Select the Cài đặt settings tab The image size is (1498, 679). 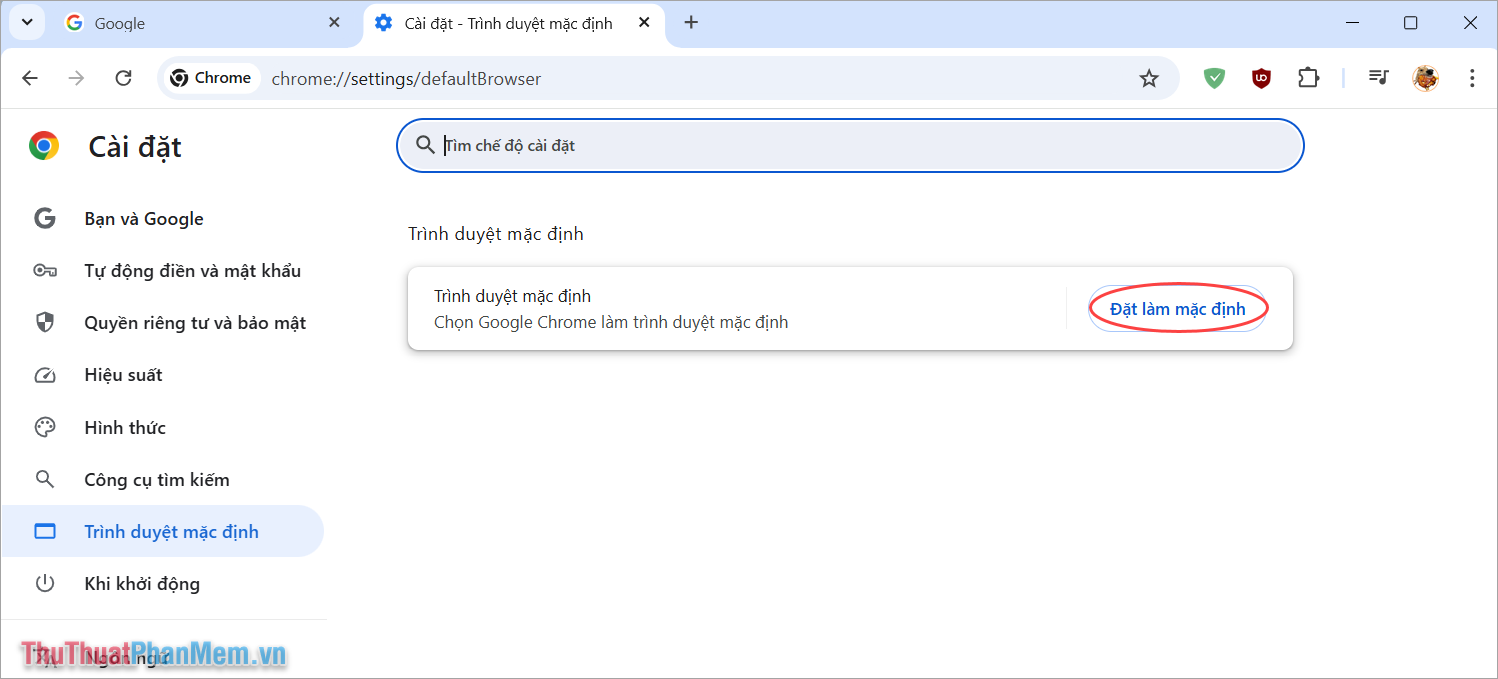point(500,22)
